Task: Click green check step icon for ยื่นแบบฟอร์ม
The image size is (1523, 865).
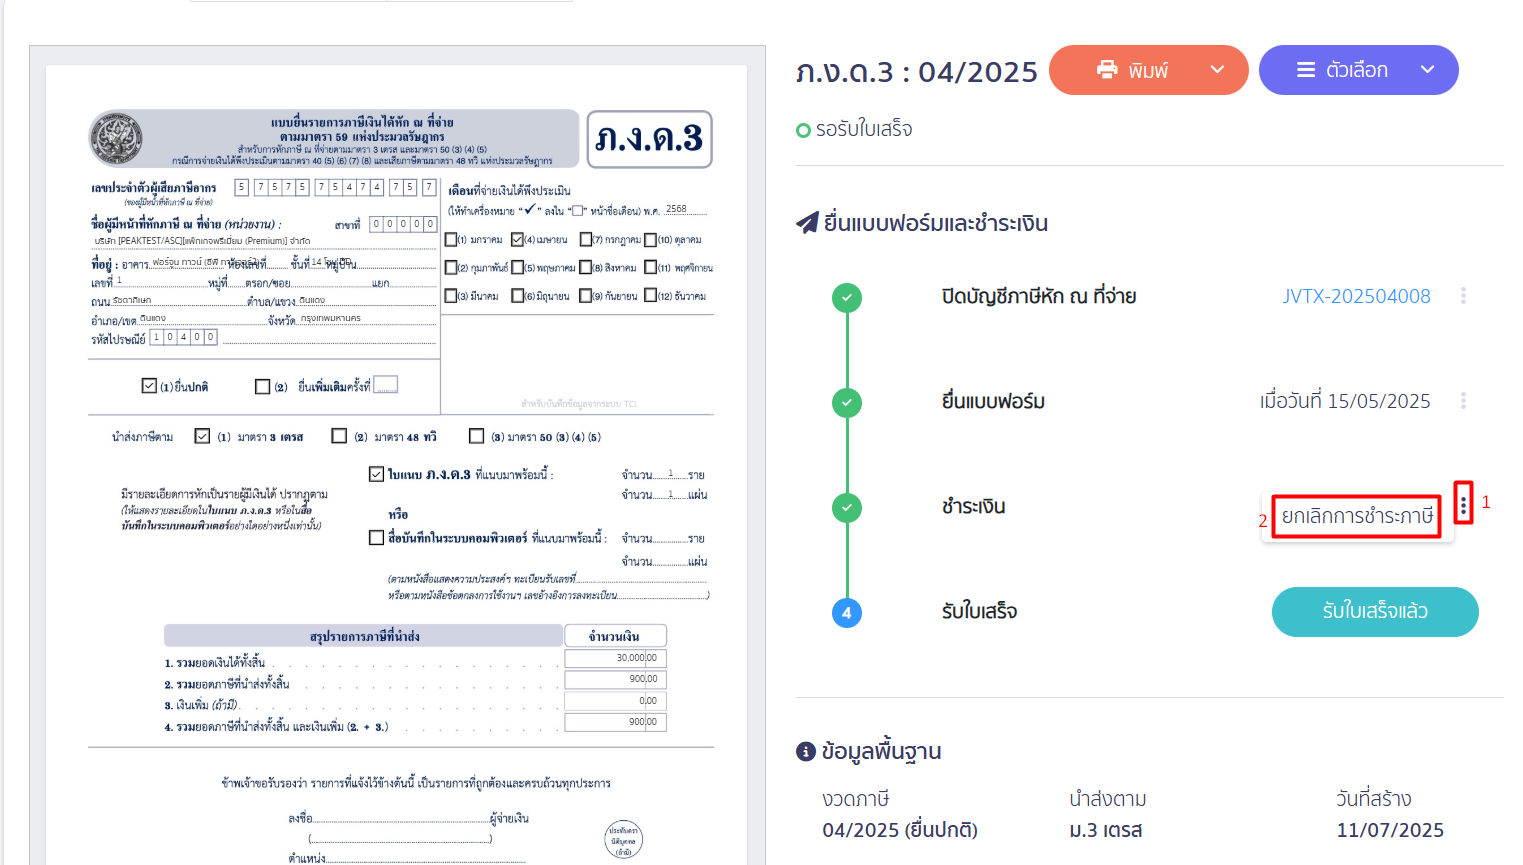Action: pyautogui.click(x=847, y=402)
